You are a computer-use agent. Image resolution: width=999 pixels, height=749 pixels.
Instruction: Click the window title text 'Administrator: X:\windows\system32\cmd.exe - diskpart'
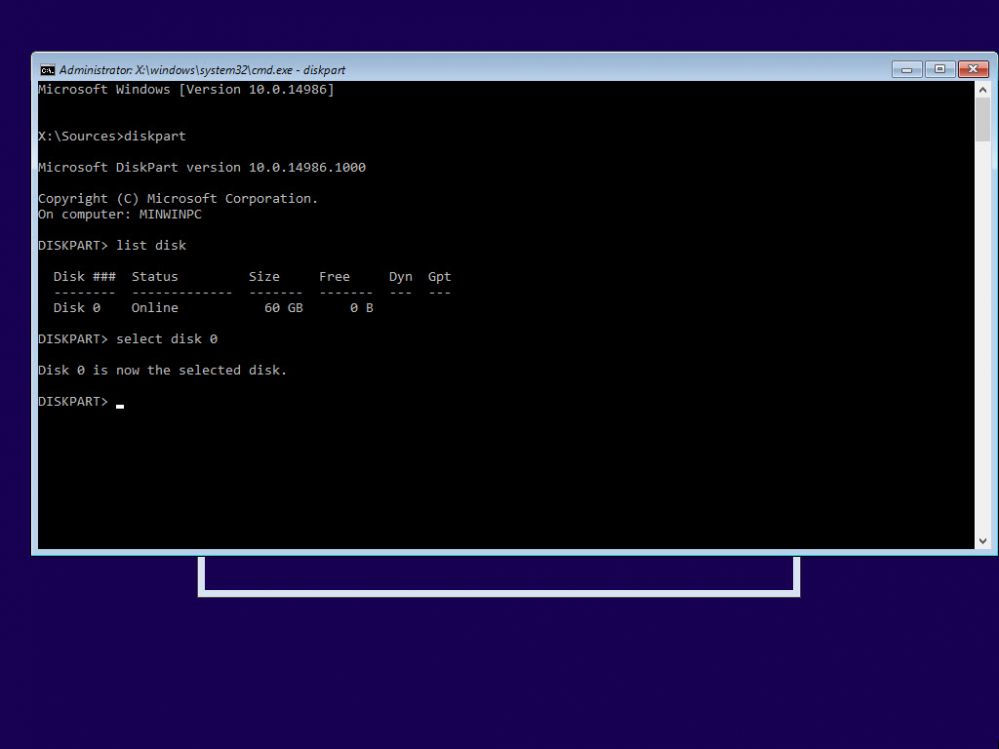[x=203, y=70]
